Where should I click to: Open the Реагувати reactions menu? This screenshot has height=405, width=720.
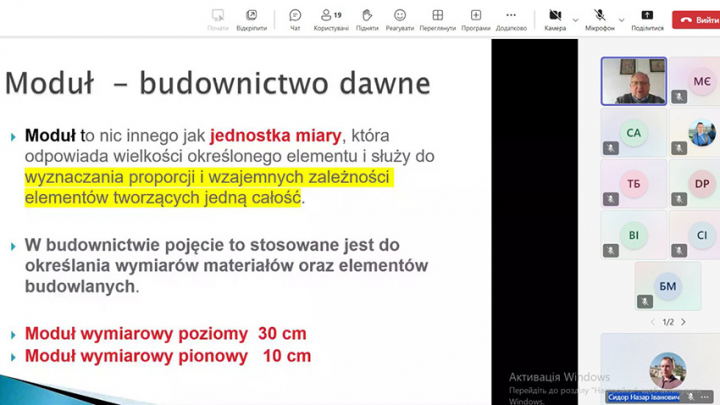[x=400, y=18]
